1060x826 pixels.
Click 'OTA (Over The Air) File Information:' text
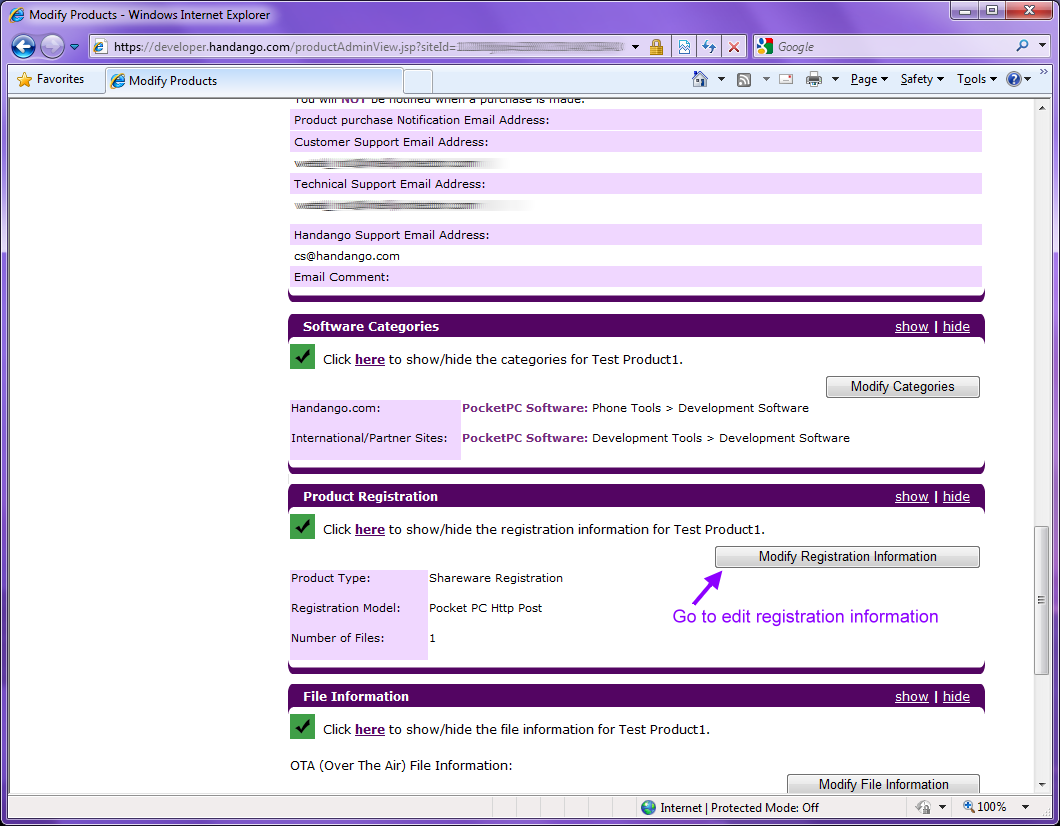point(401,766)
